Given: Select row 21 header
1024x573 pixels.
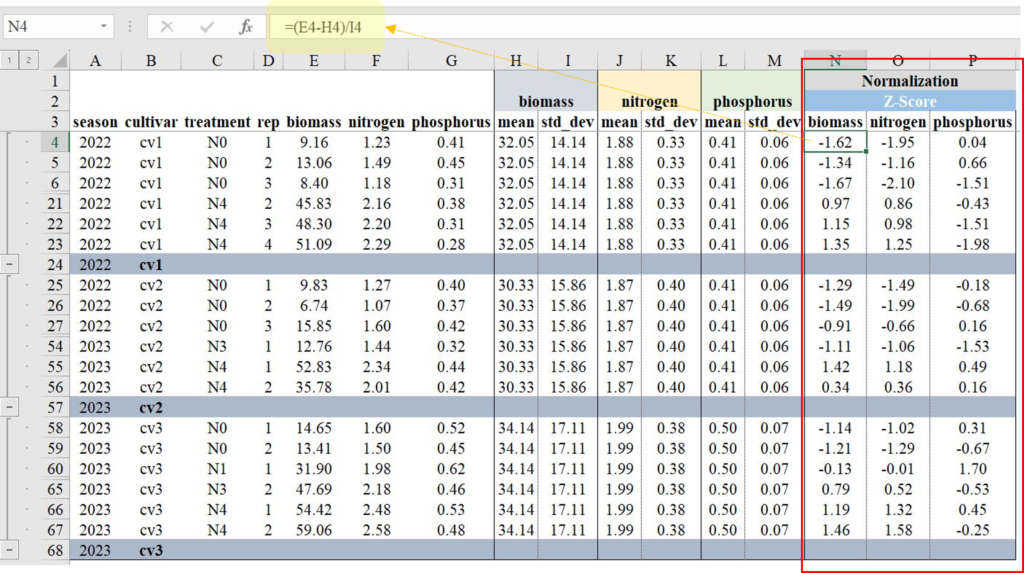Looking at the screenshot, I should pyautogui.click(x=56, y=204).
